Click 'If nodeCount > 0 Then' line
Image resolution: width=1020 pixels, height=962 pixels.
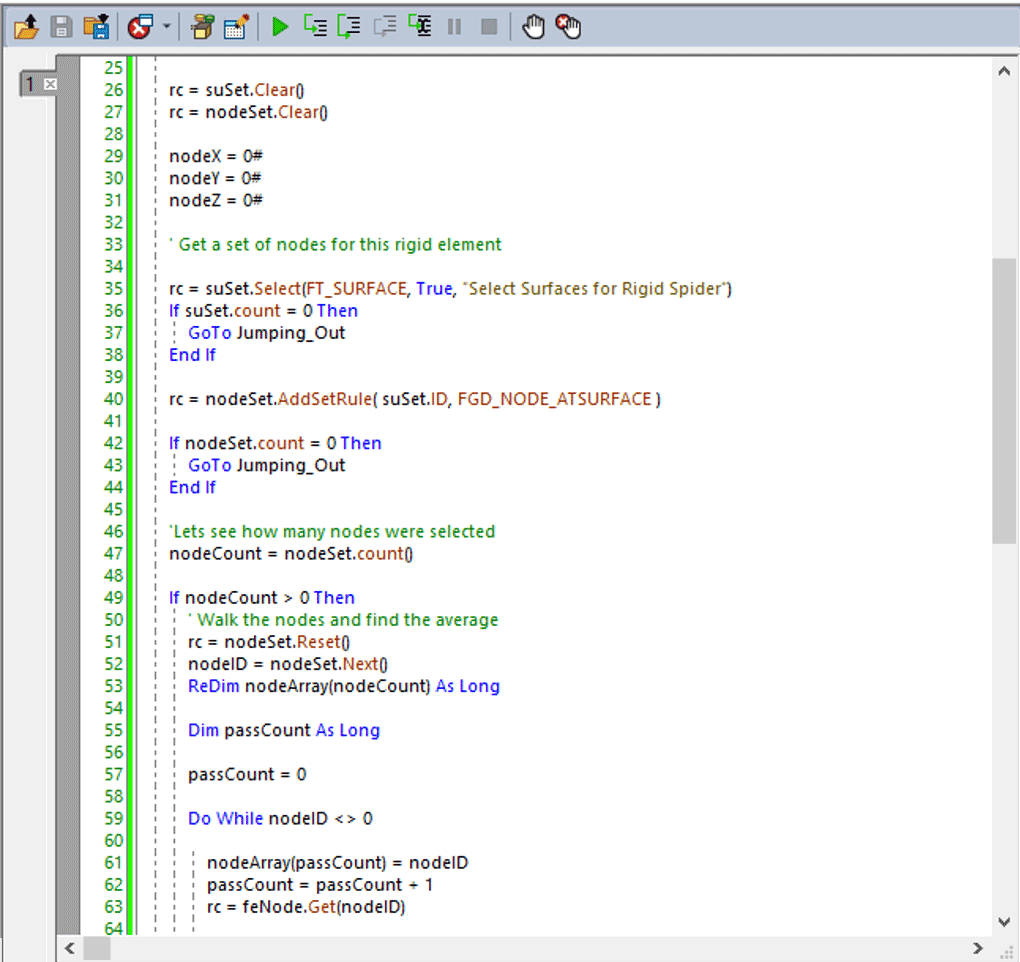(x=262, y=598)
